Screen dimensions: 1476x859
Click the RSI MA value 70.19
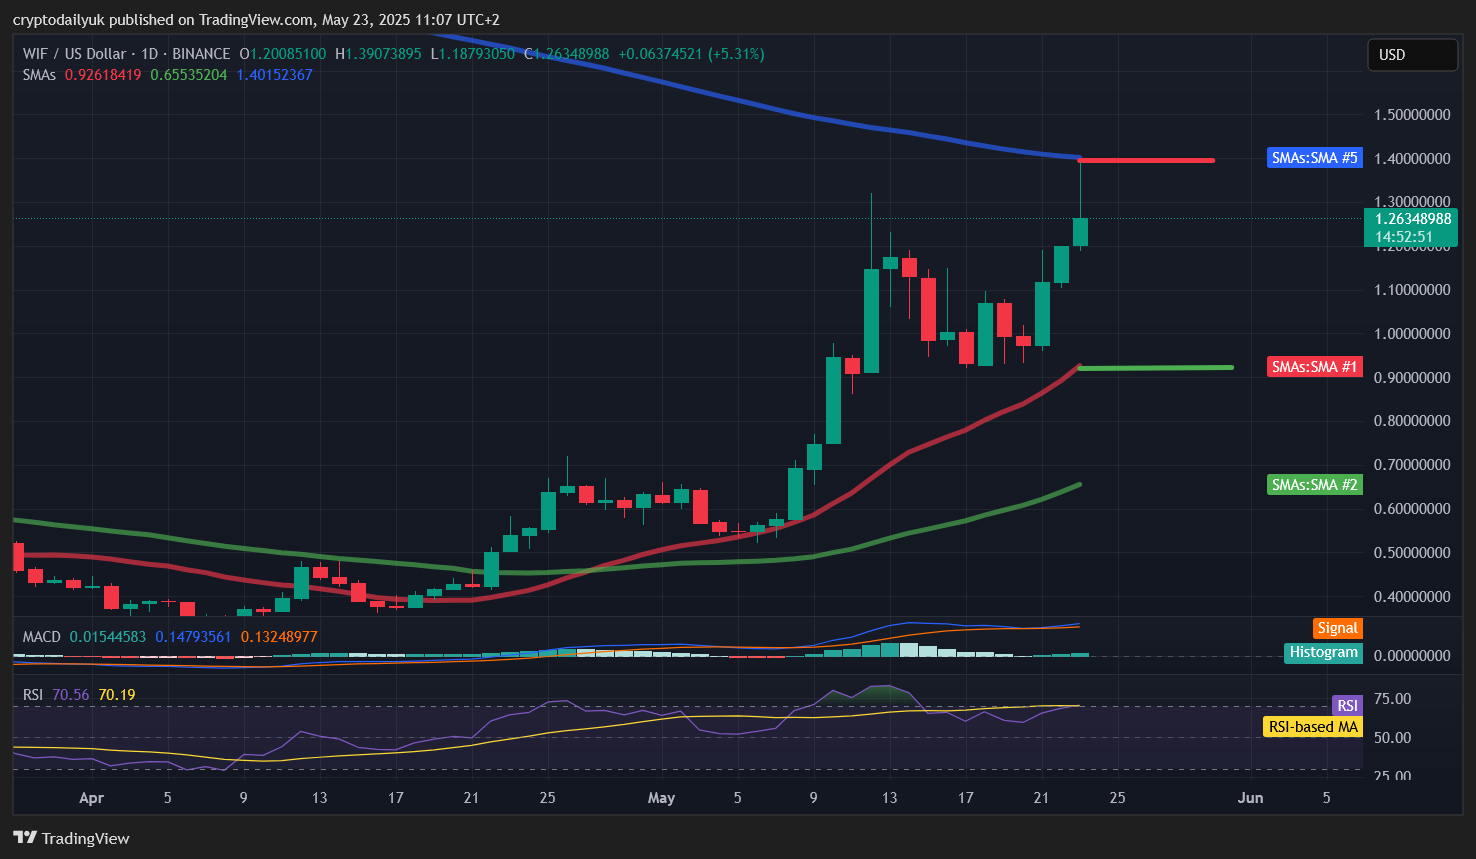(117, 695)
